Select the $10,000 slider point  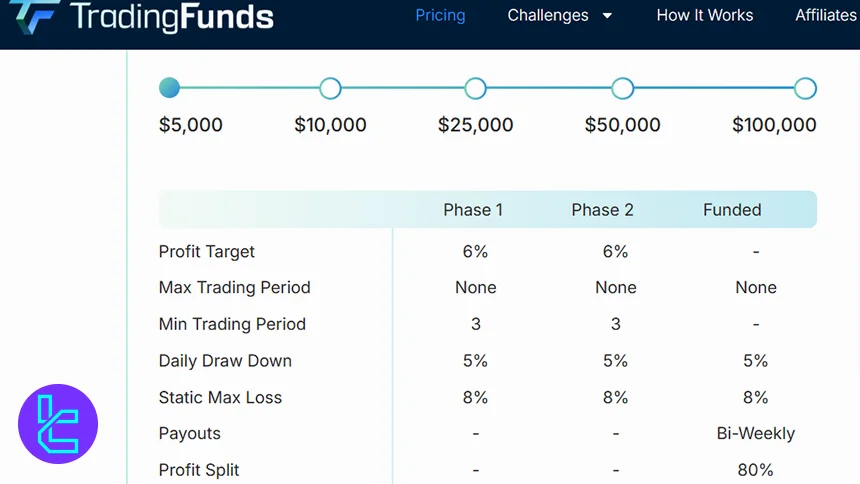pyautogui.click(x=330, y=89)
